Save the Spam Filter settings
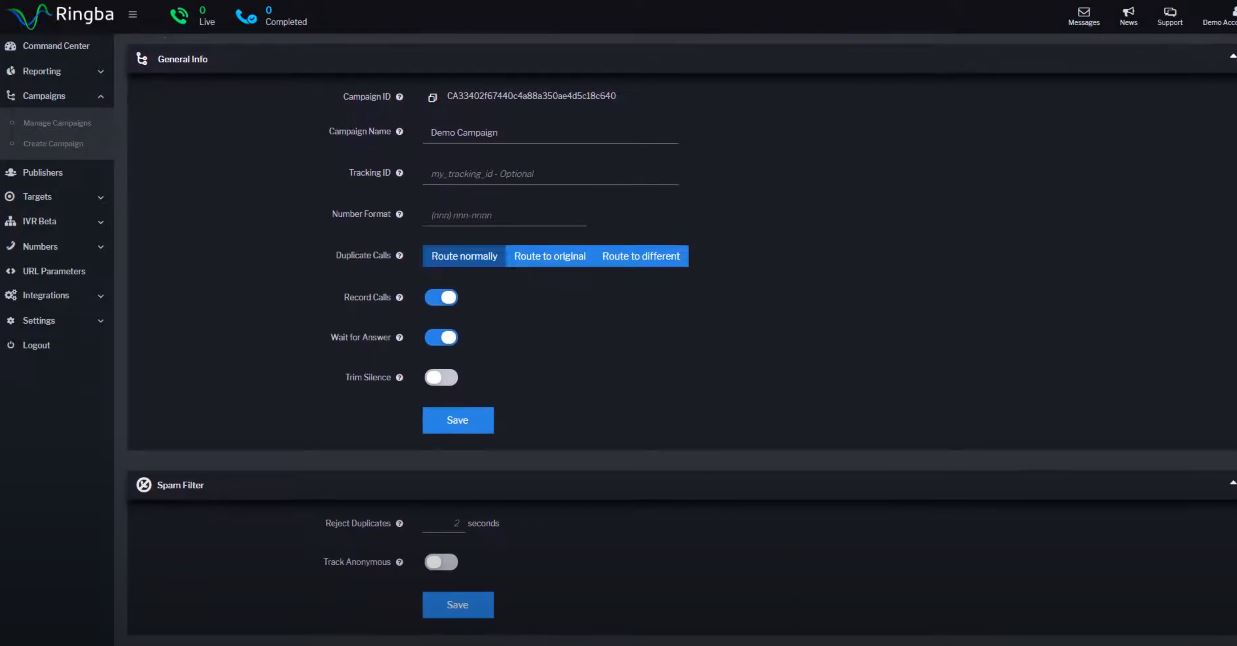The image size is (1237, 646). click(x=458, y=605)
